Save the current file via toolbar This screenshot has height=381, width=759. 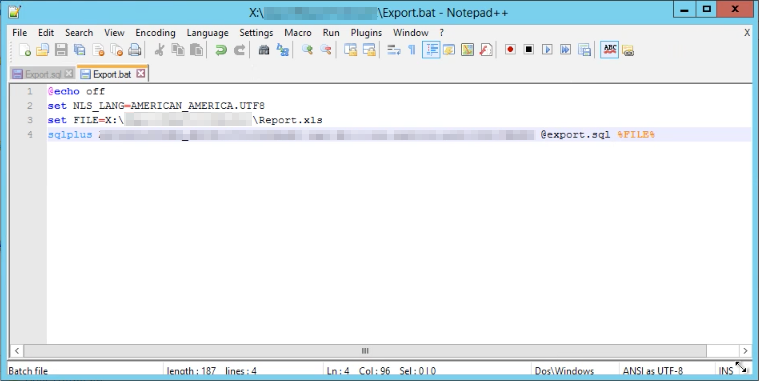(x=61, y=50)
